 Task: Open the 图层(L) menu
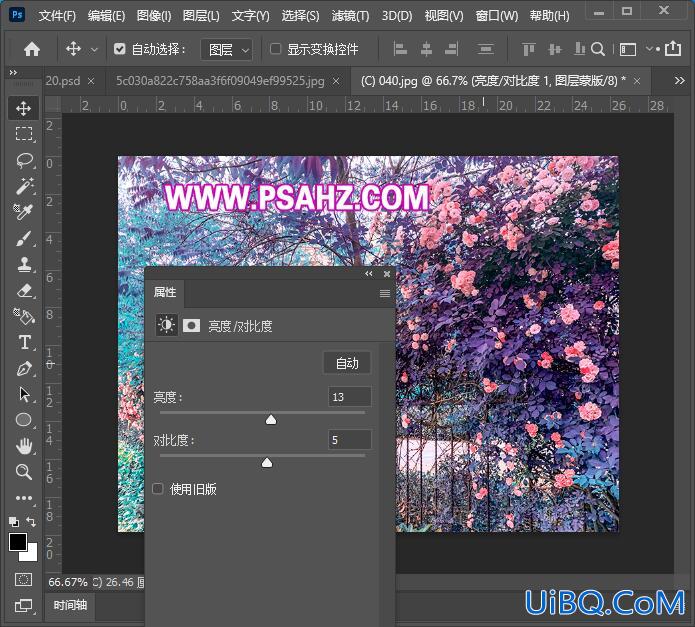click(201, 16)
